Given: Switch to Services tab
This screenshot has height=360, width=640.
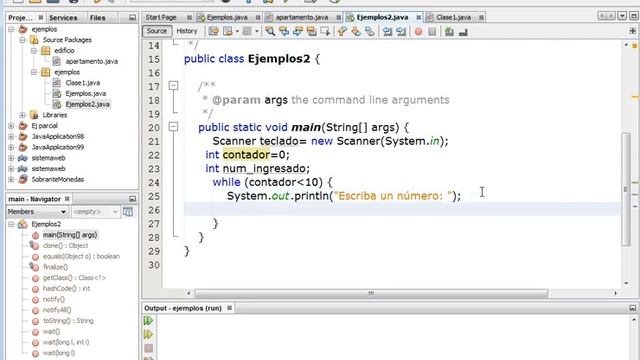Looking at the screenshot, I should click(63, 18).
